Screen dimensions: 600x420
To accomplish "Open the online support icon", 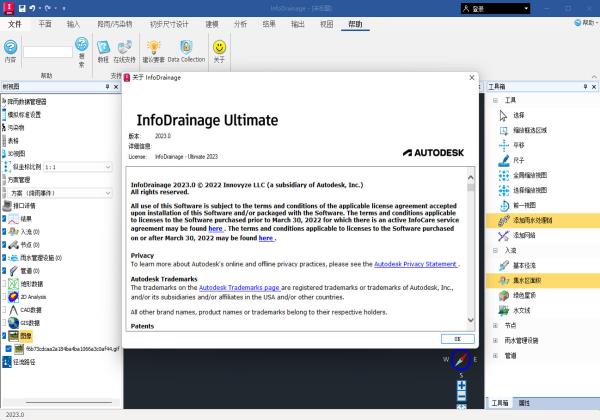I will click(125, 47).
